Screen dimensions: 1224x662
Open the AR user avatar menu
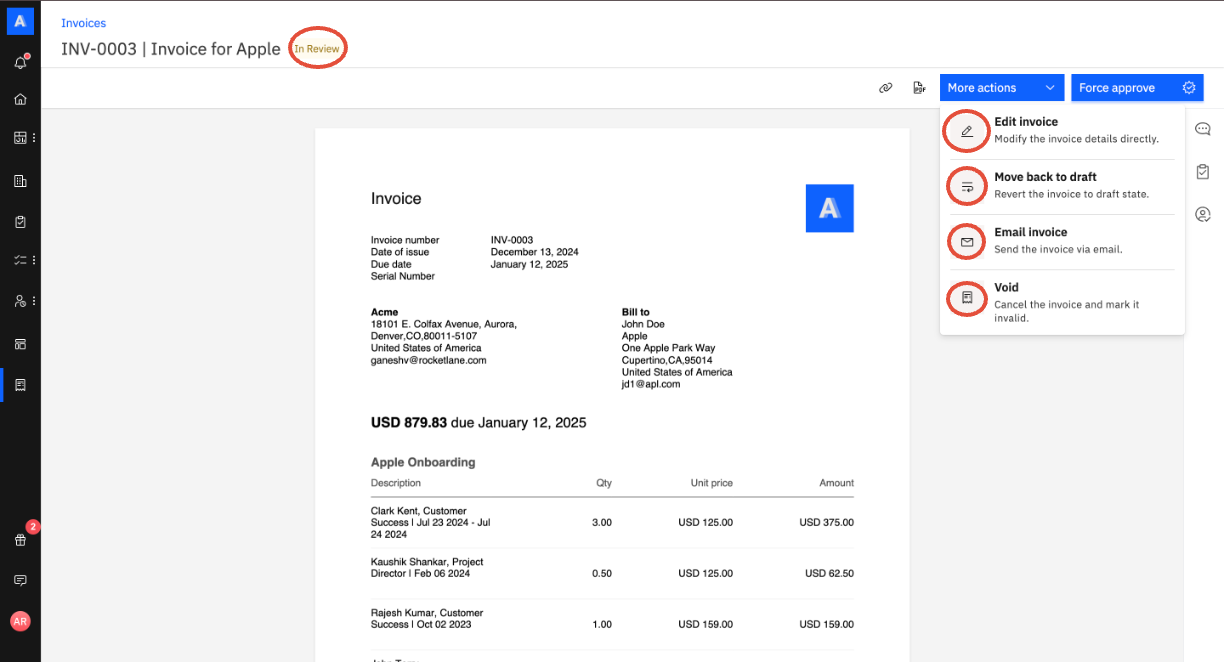point(20,621)
